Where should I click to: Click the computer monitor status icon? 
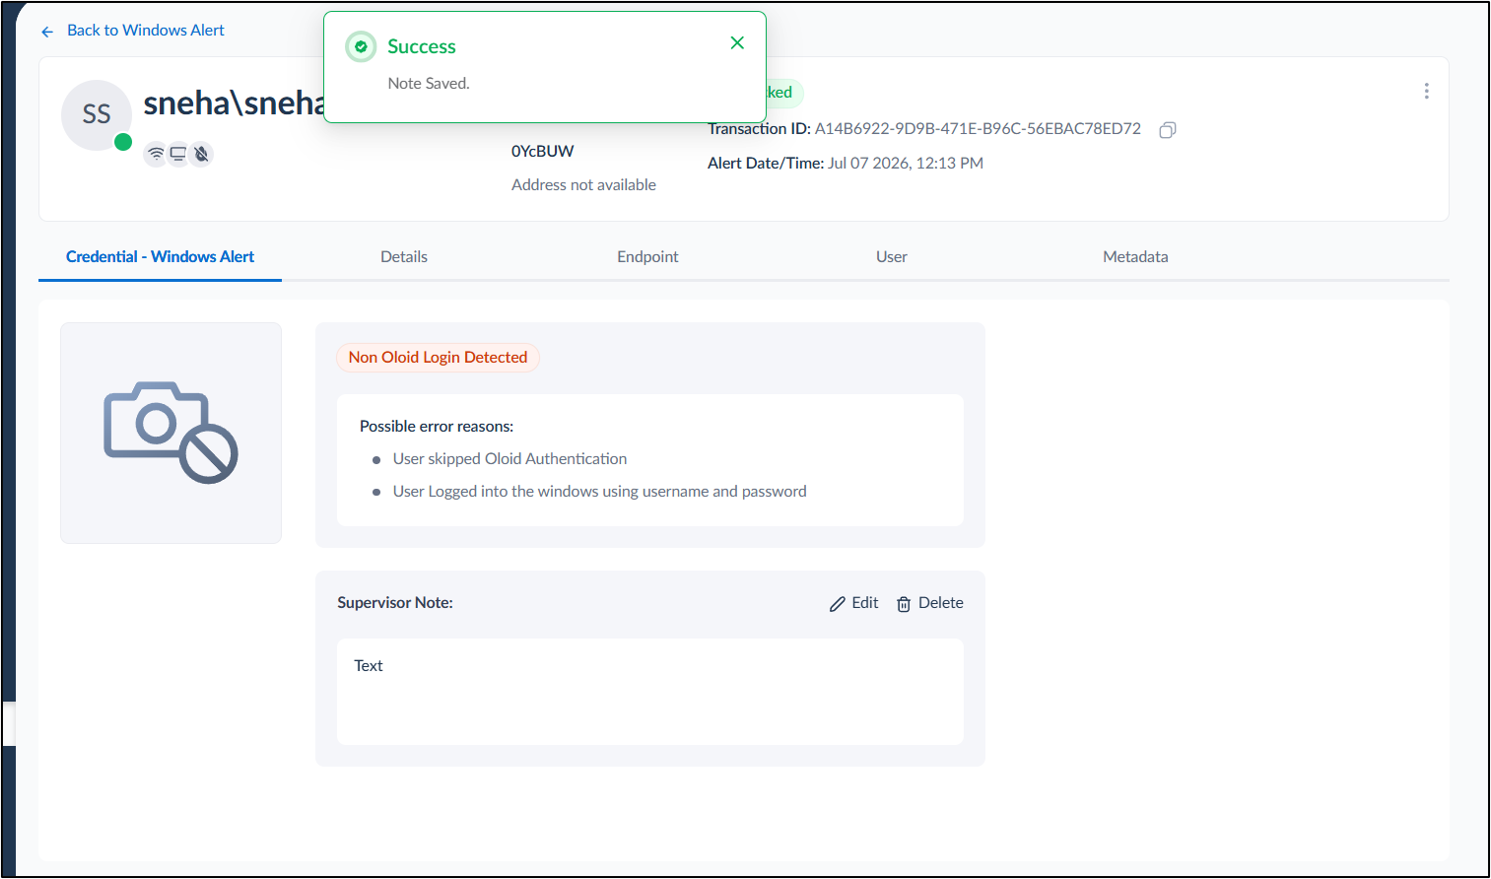coord(178,154)
